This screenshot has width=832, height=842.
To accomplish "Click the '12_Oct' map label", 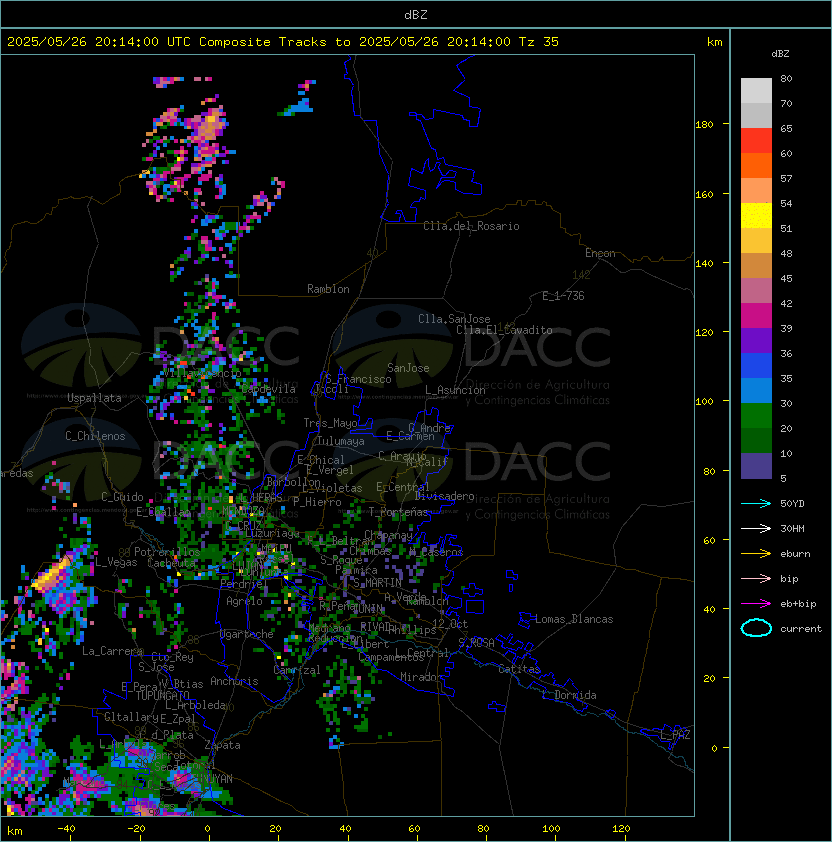I will coord(450,624).
